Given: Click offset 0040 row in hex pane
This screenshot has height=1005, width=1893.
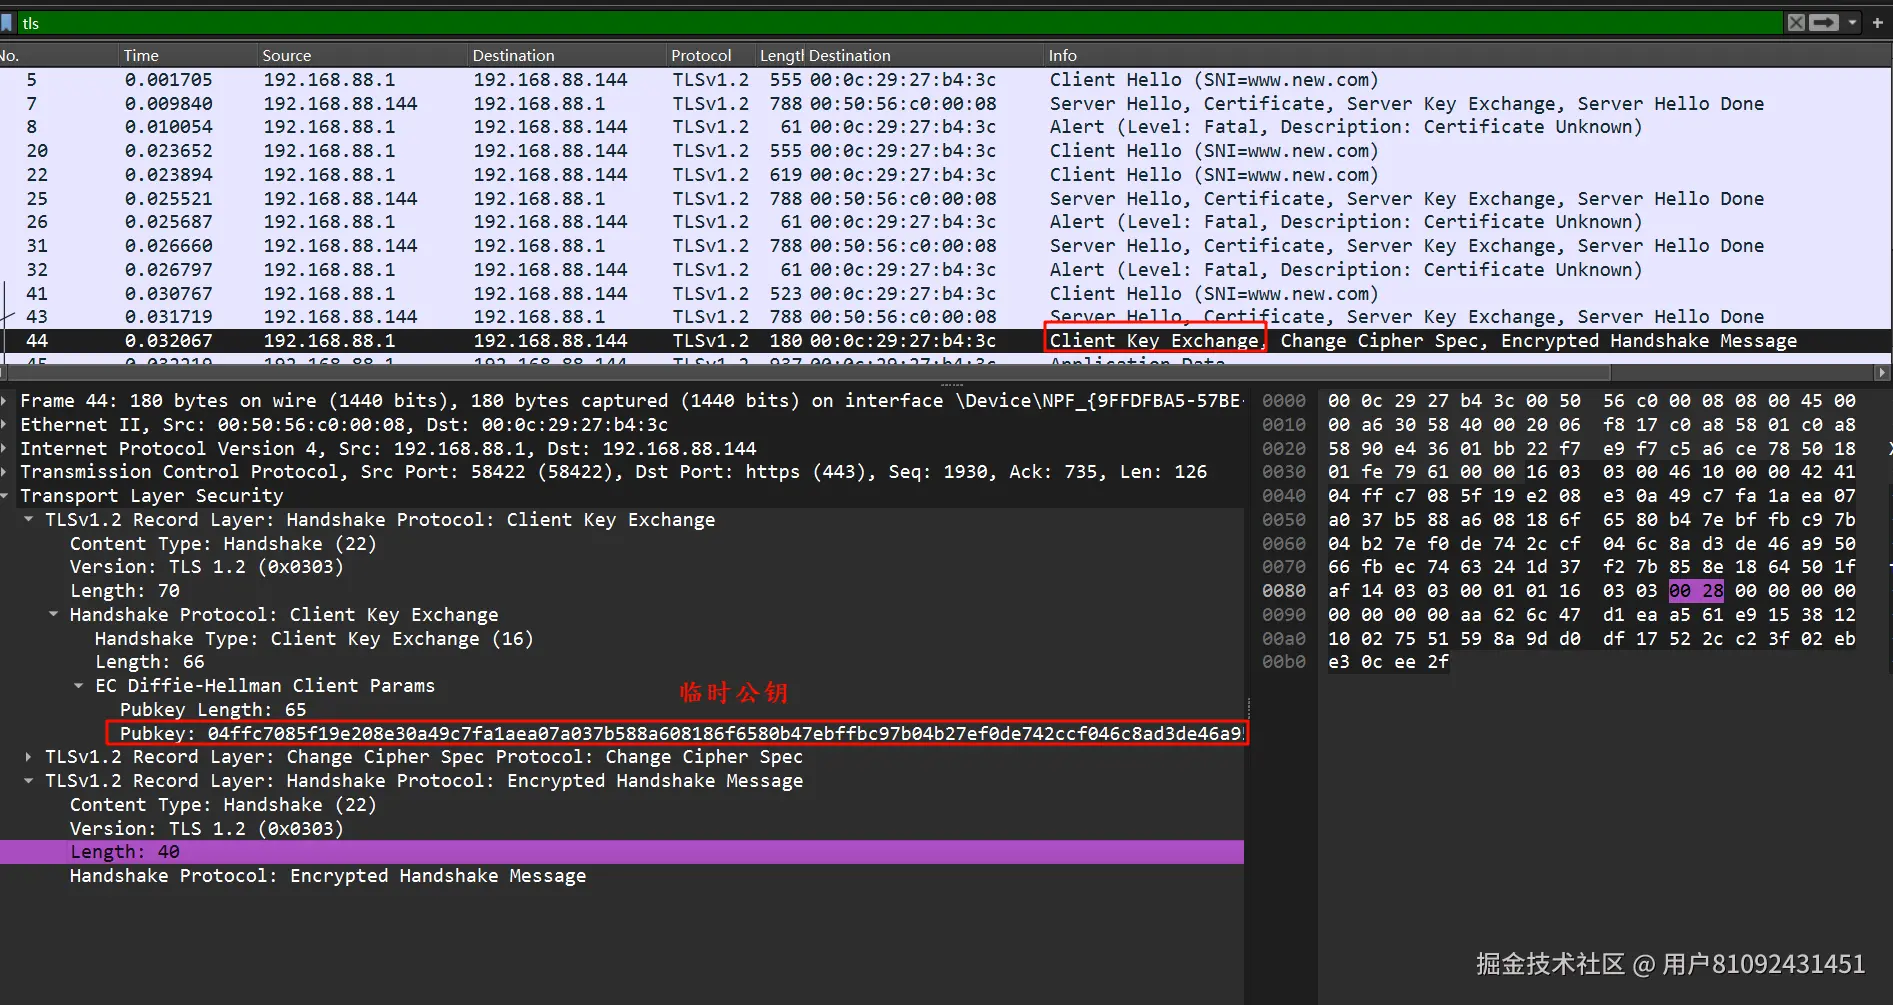Looking at the screenshot, I should pyautogui.click(x=1560, y=496).
